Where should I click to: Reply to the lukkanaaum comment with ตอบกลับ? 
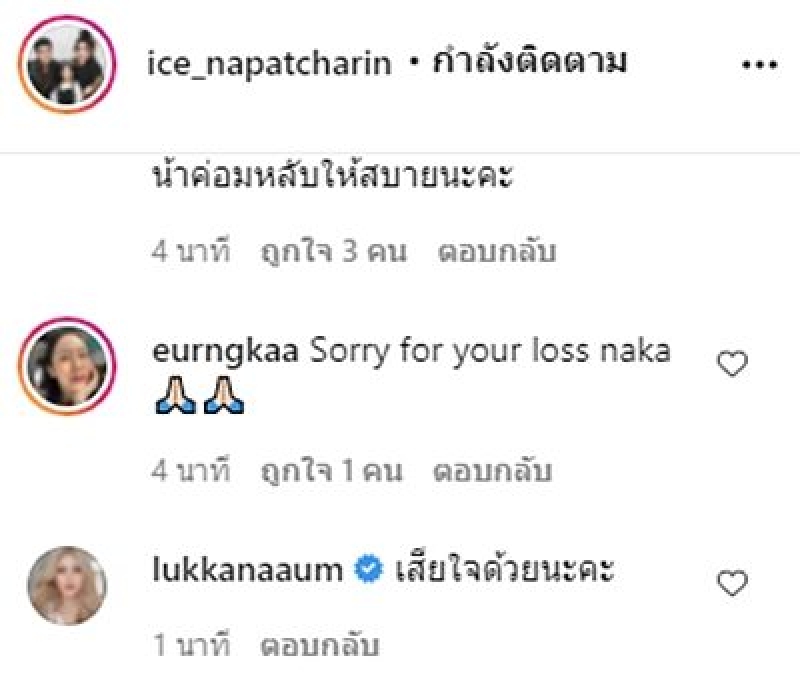point(320,645)
